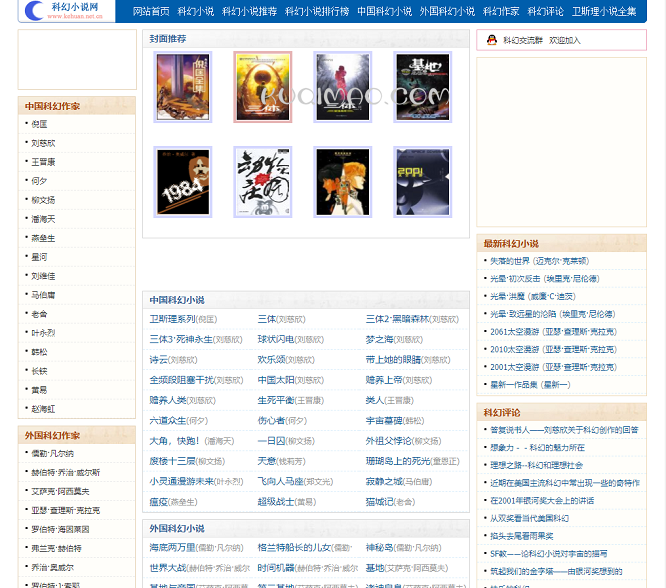Open the 1984 book cover

(183, 182)
